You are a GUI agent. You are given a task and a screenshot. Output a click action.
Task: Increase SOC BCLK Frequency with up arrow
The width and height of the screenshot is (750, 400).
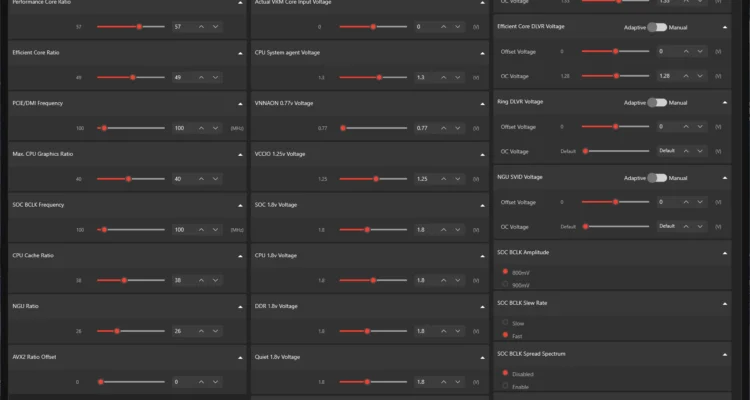coord(201,230)
